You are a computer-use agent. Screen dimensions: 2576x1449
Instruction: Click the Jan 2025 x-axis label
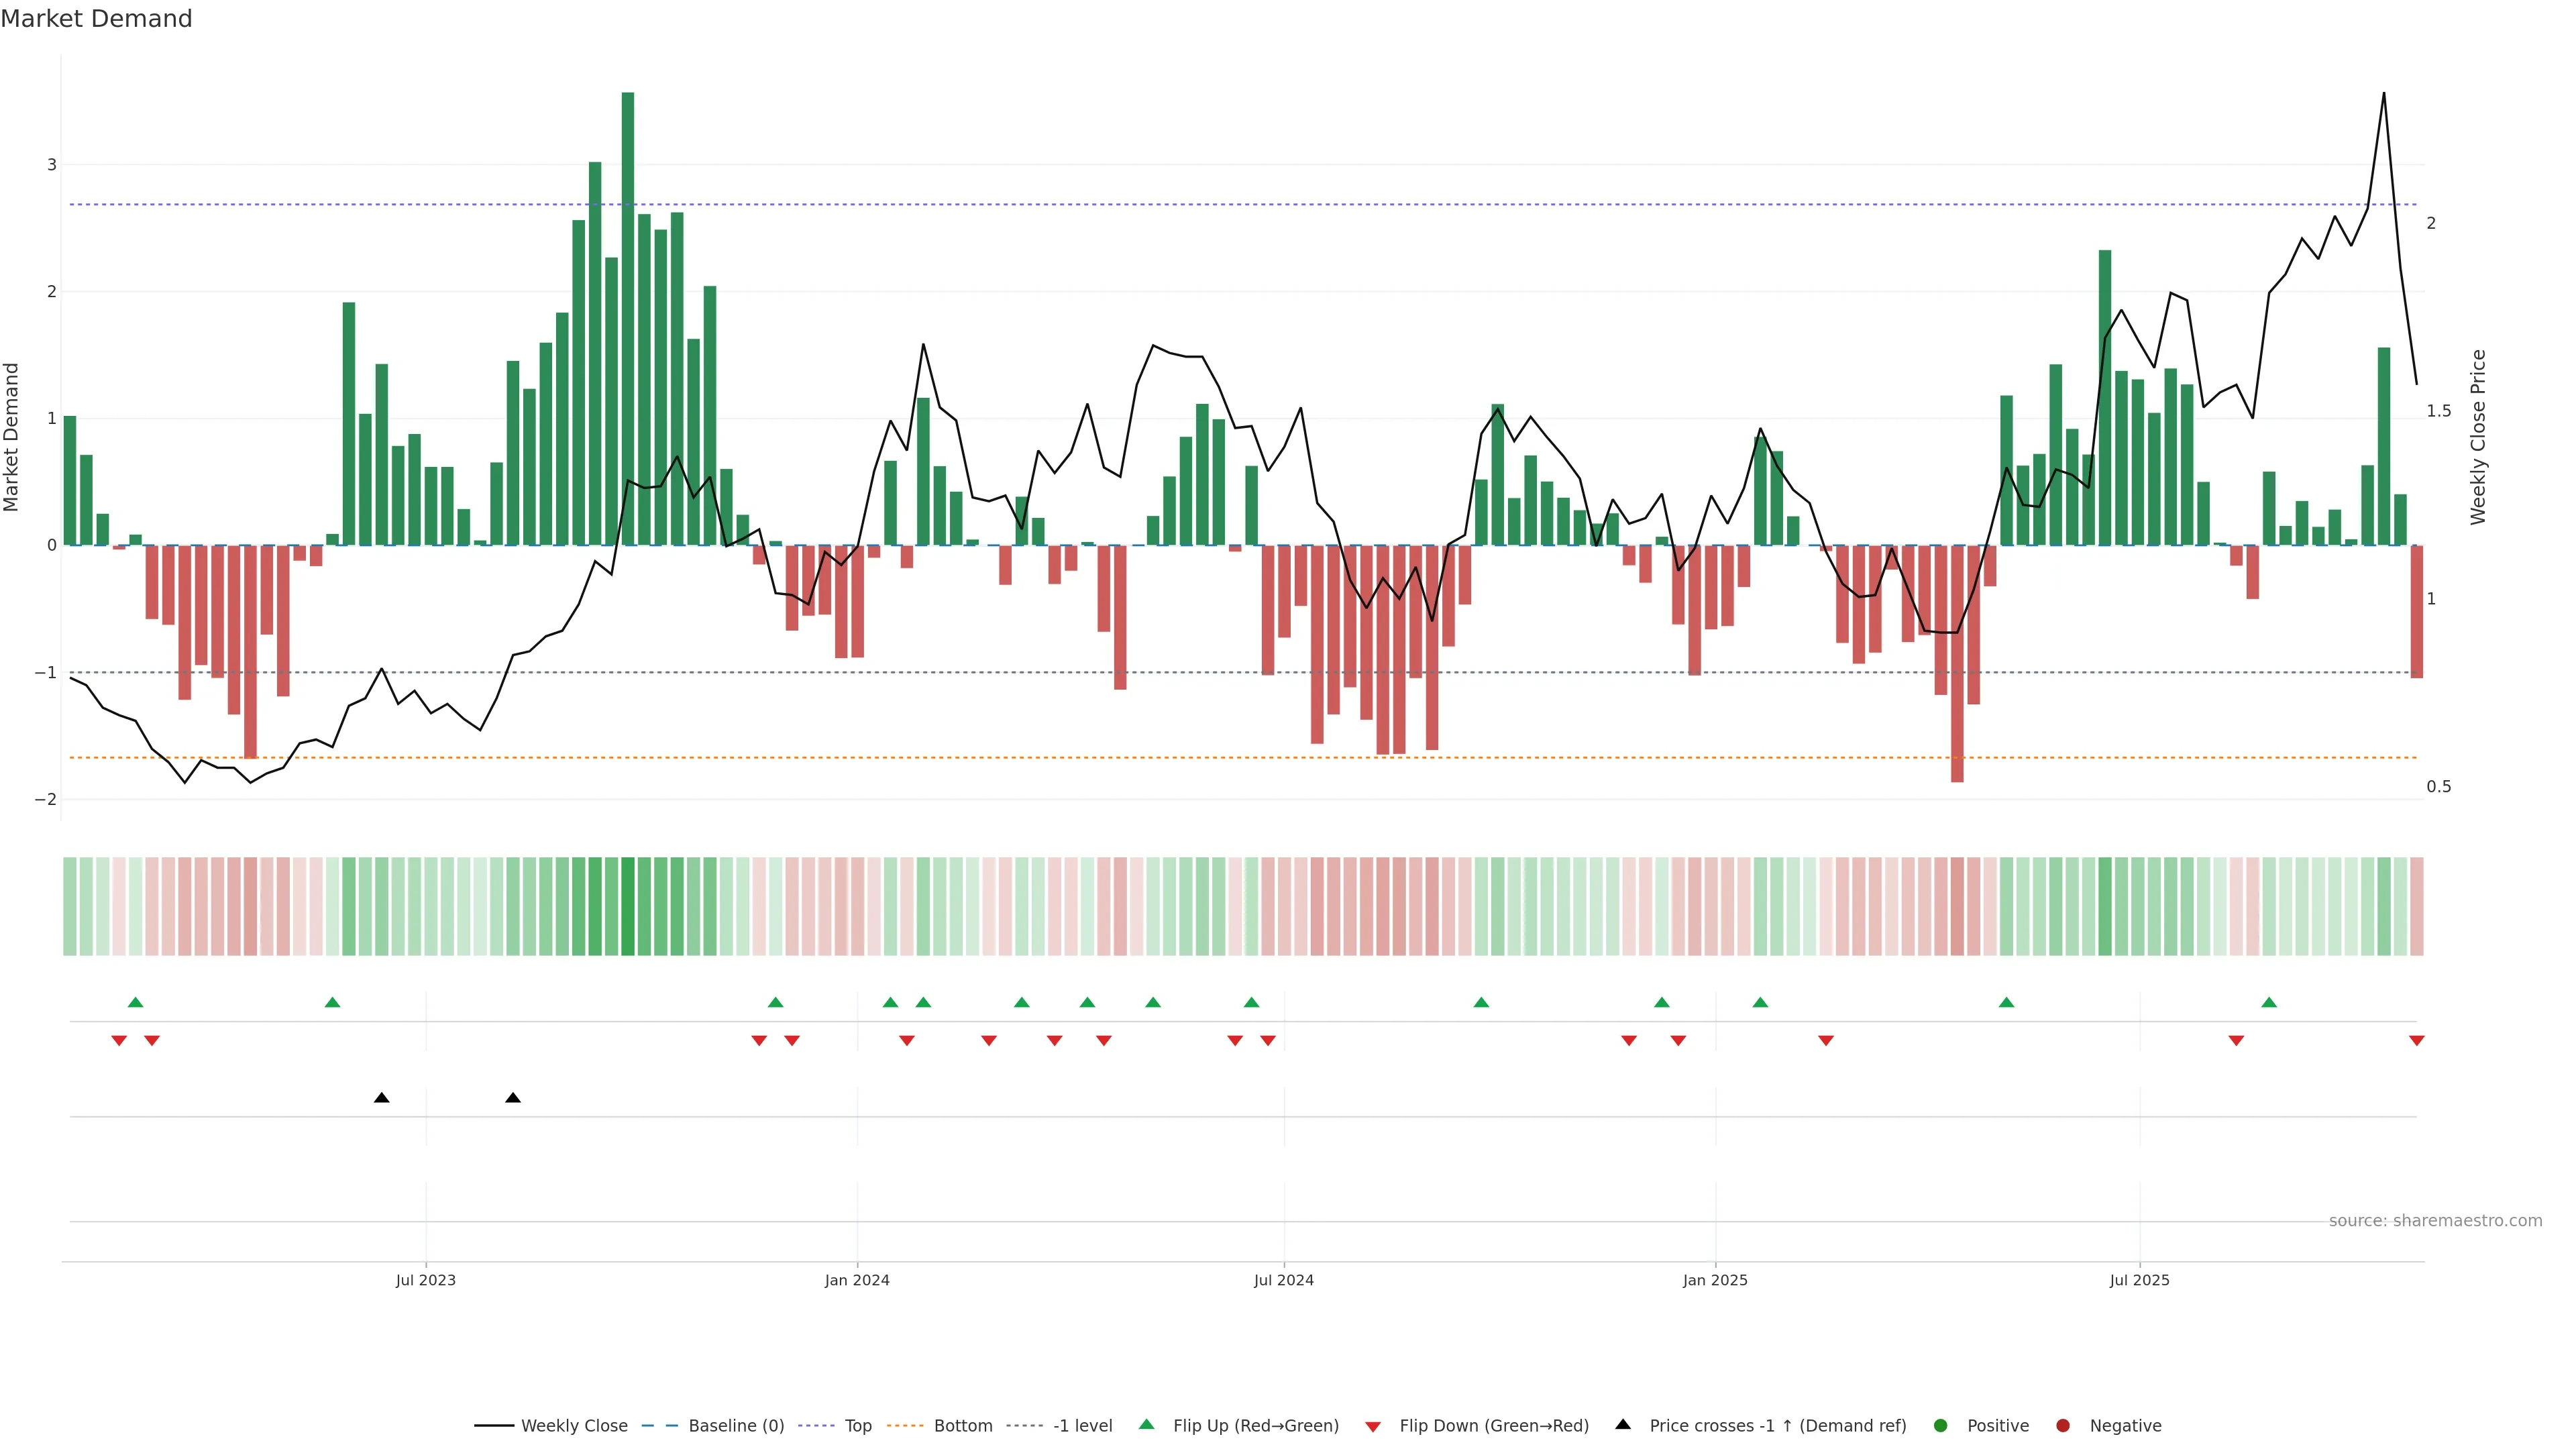coord(1715,1280)
